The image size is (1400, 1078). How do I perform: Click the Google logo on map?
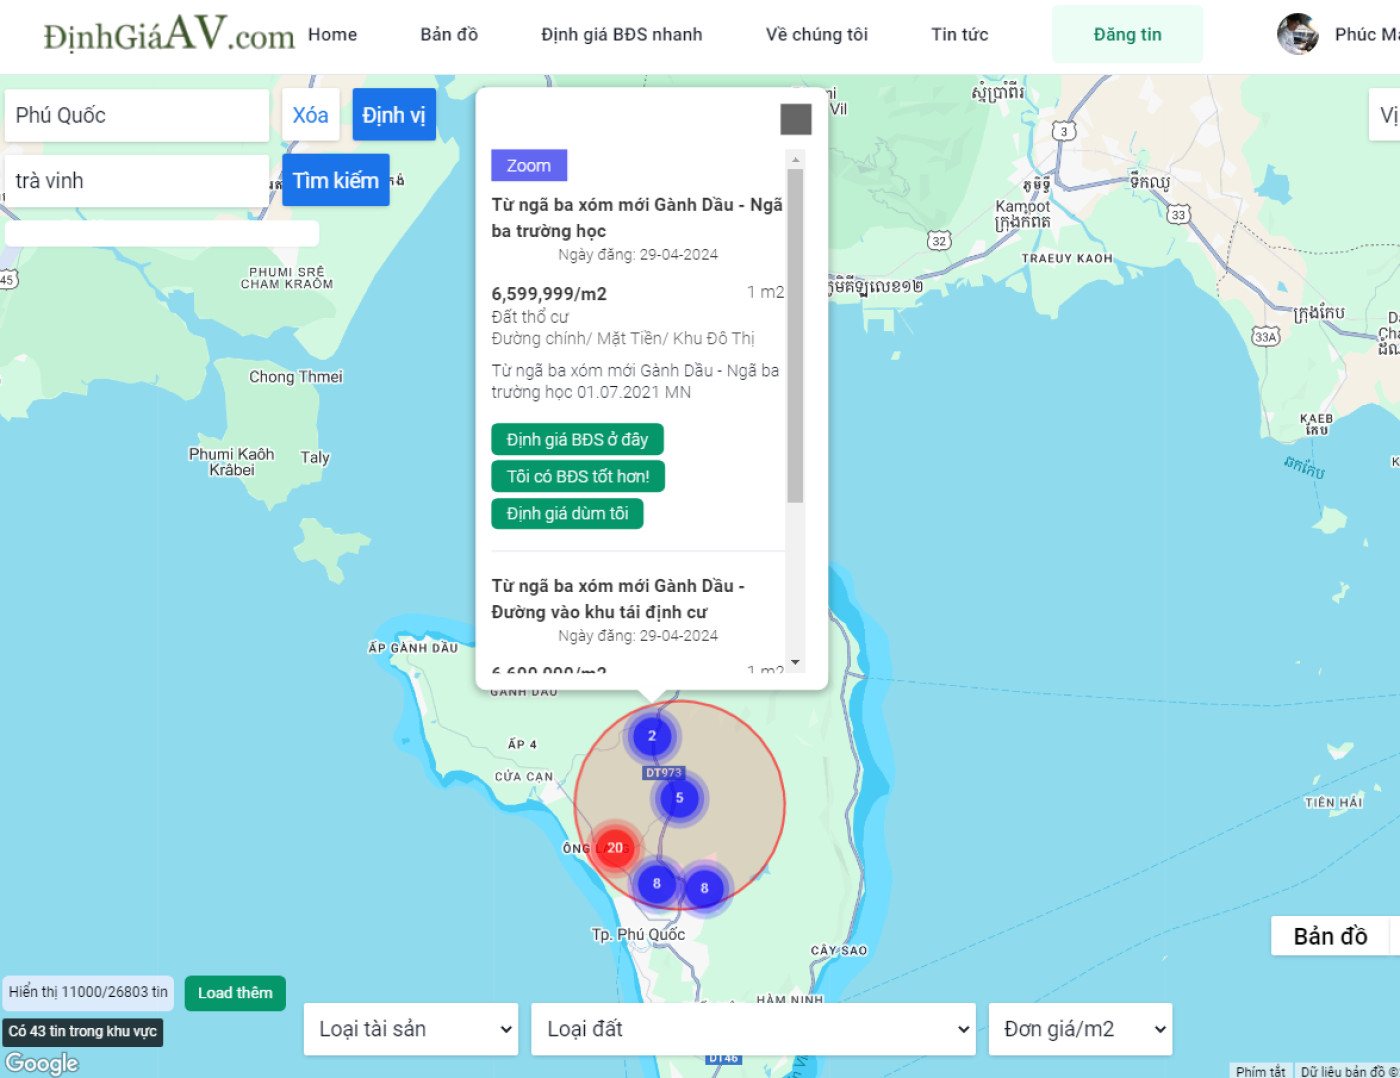42,1062
